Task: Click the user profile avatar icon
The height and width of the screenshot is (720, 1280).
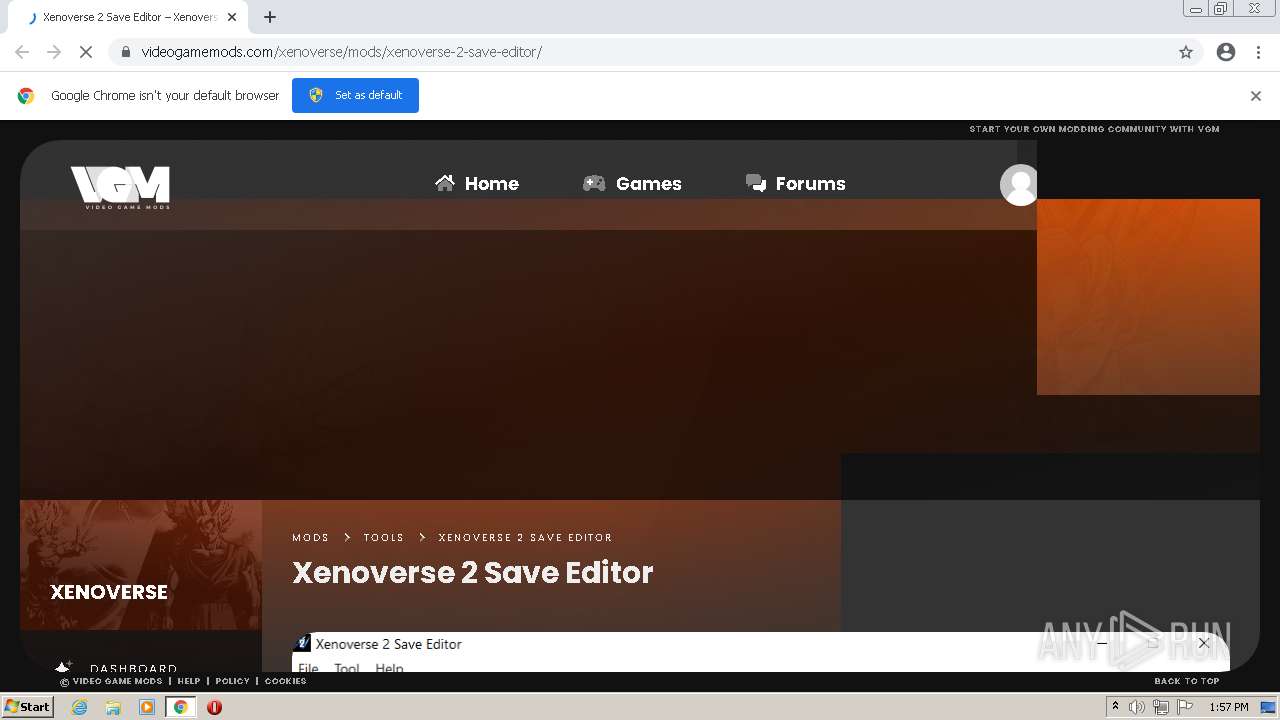Action: [x=1019, y=185]
